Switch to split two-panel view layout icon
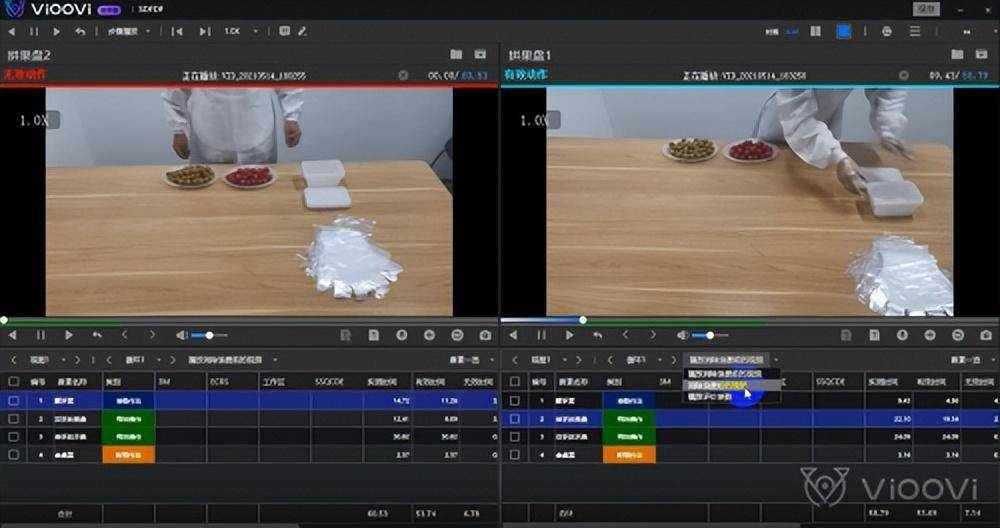The height and width of the screenshot is (528, 1000). click(x=815, y=31)
